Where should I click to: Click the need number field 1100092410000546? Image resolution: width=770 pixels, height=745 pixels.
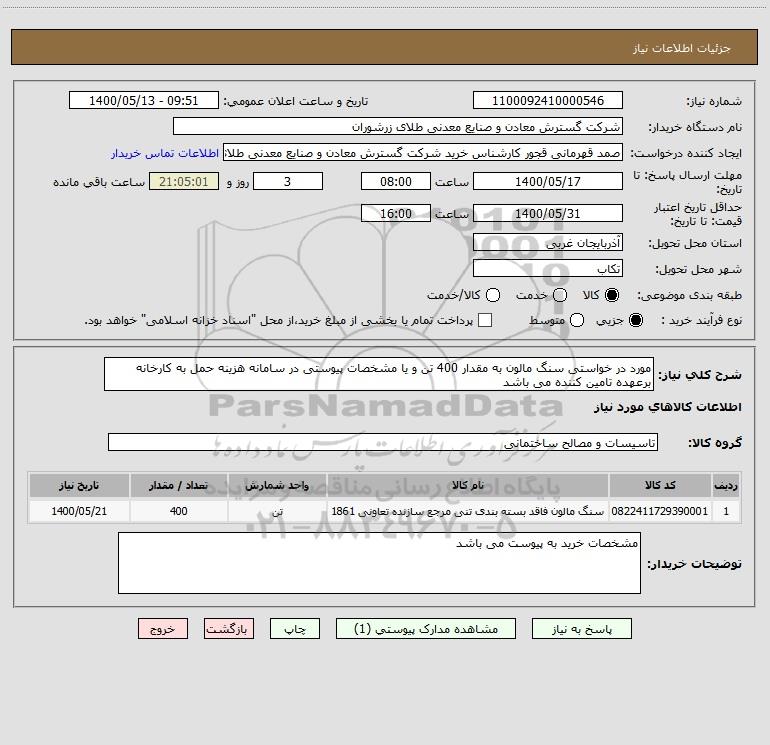[548, 100]
